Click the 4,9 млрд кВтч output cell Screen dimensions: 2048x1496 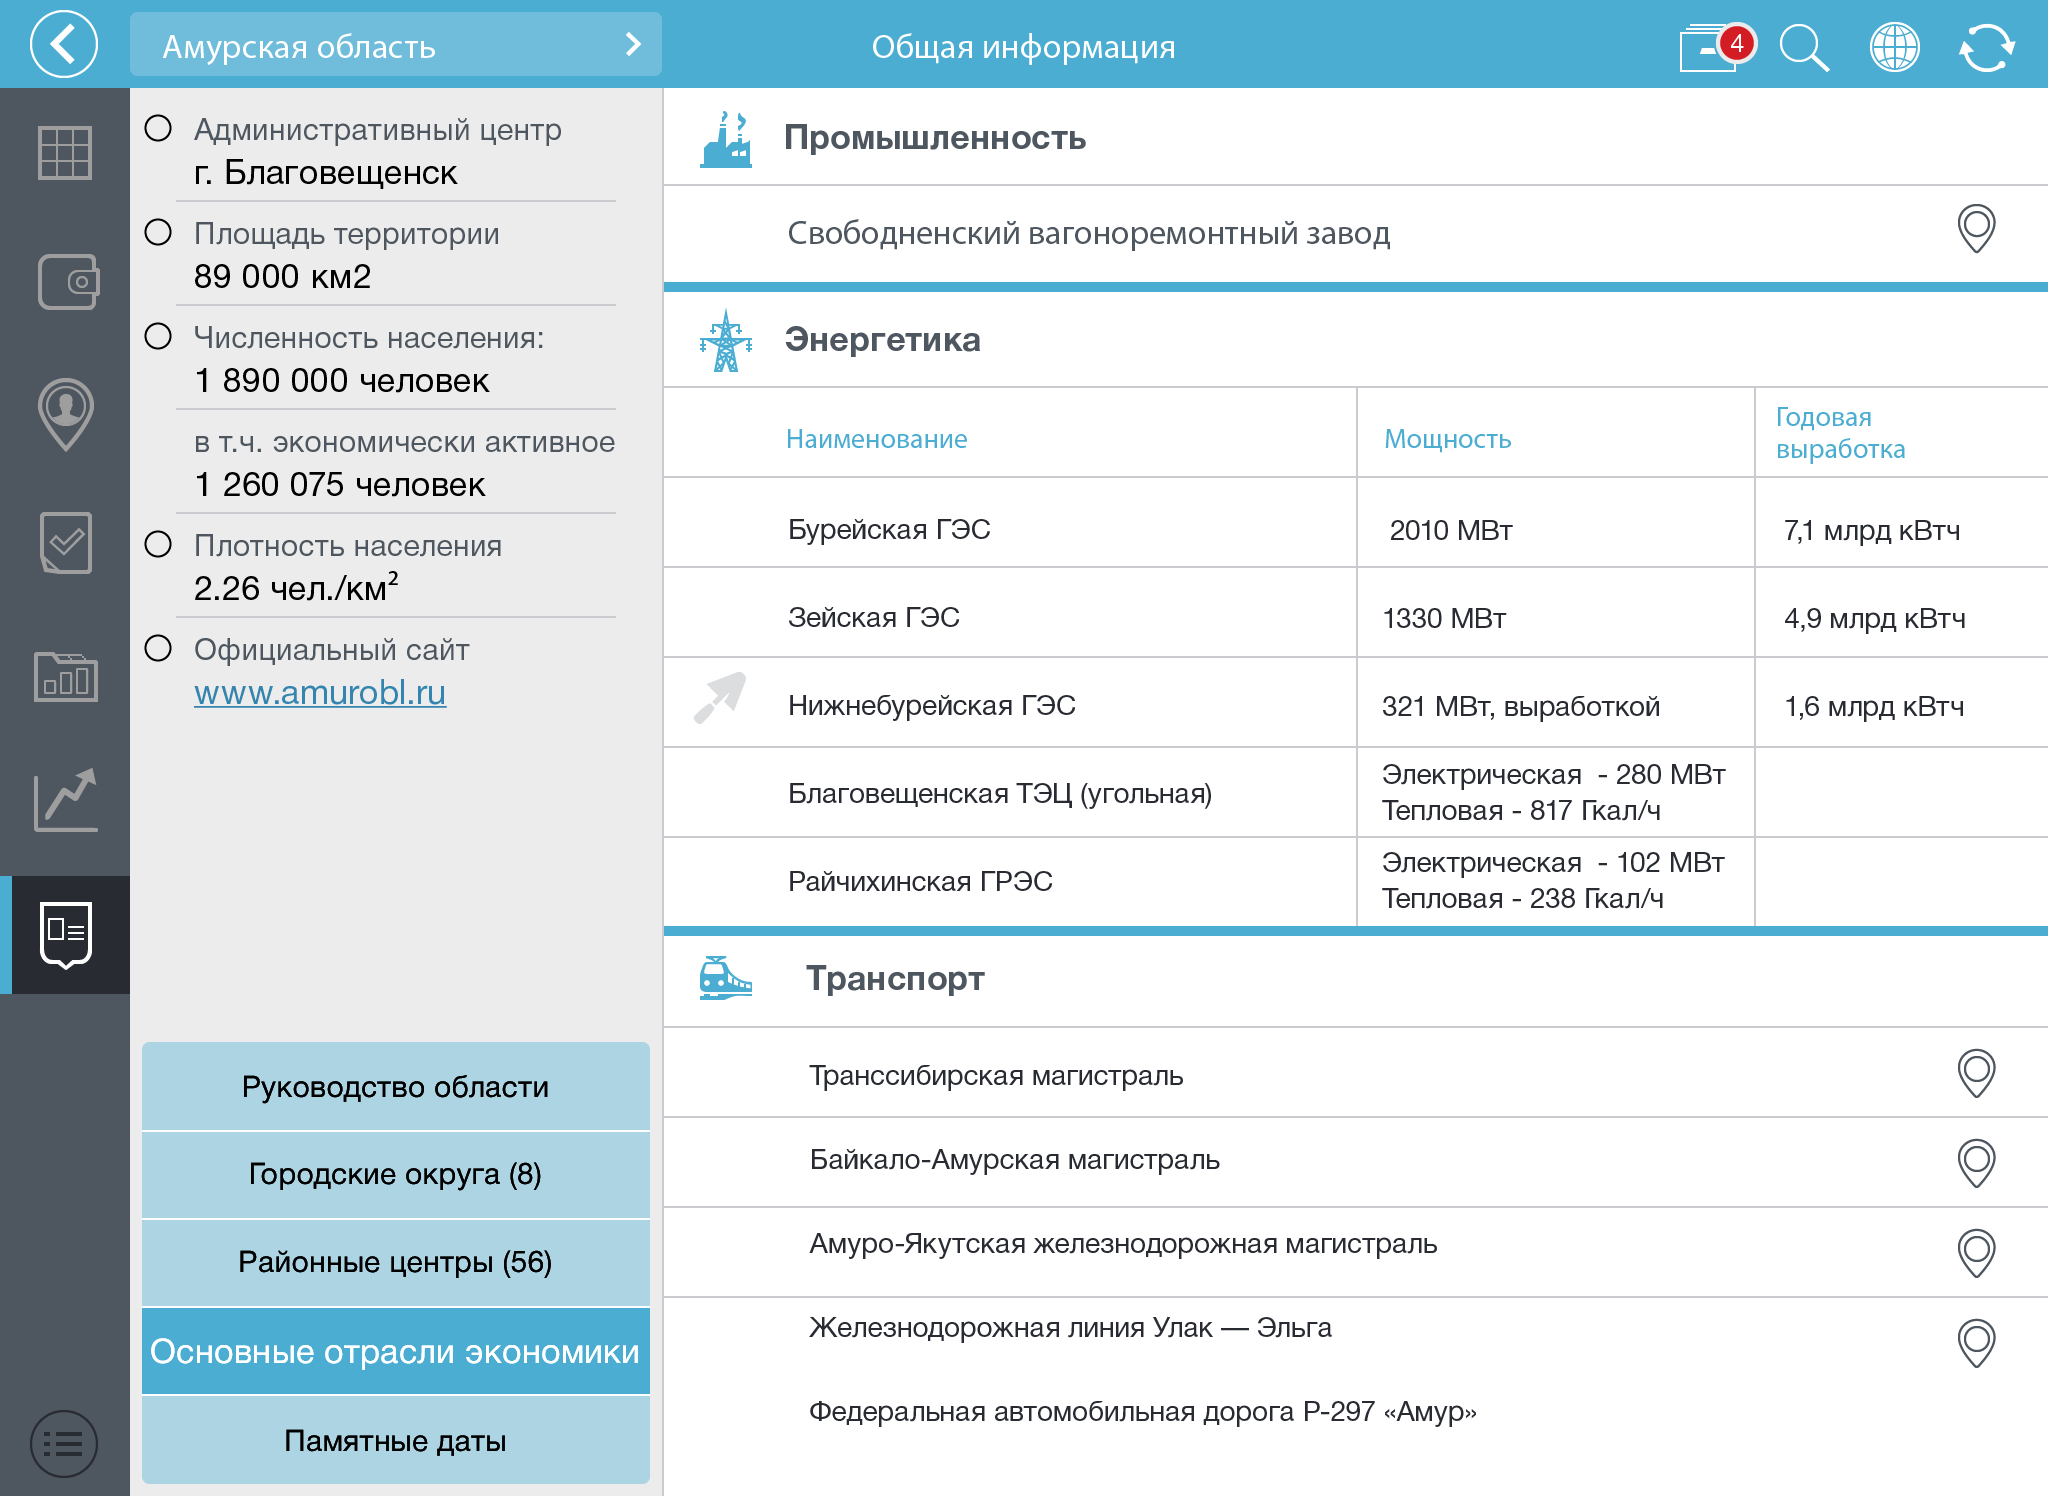coord(1875,618)
